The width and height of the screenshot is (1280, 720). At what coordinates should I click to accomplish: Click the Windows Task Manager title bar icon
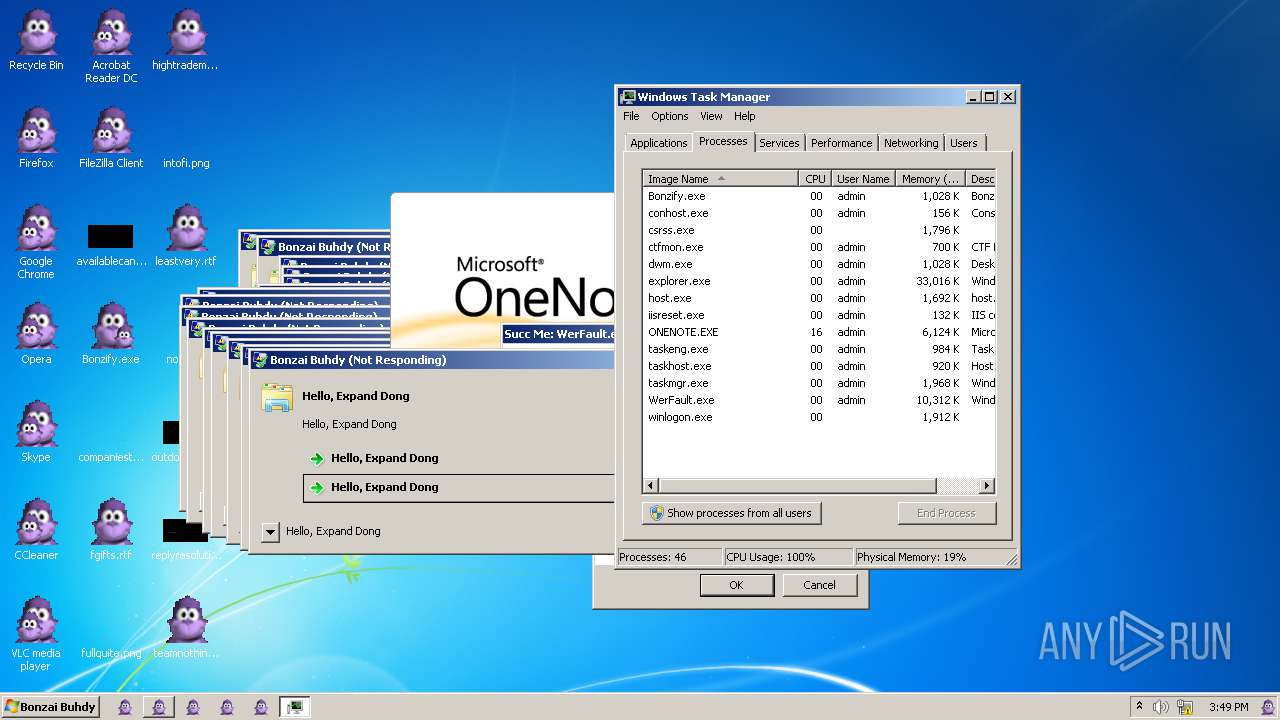tap(628, 97)
